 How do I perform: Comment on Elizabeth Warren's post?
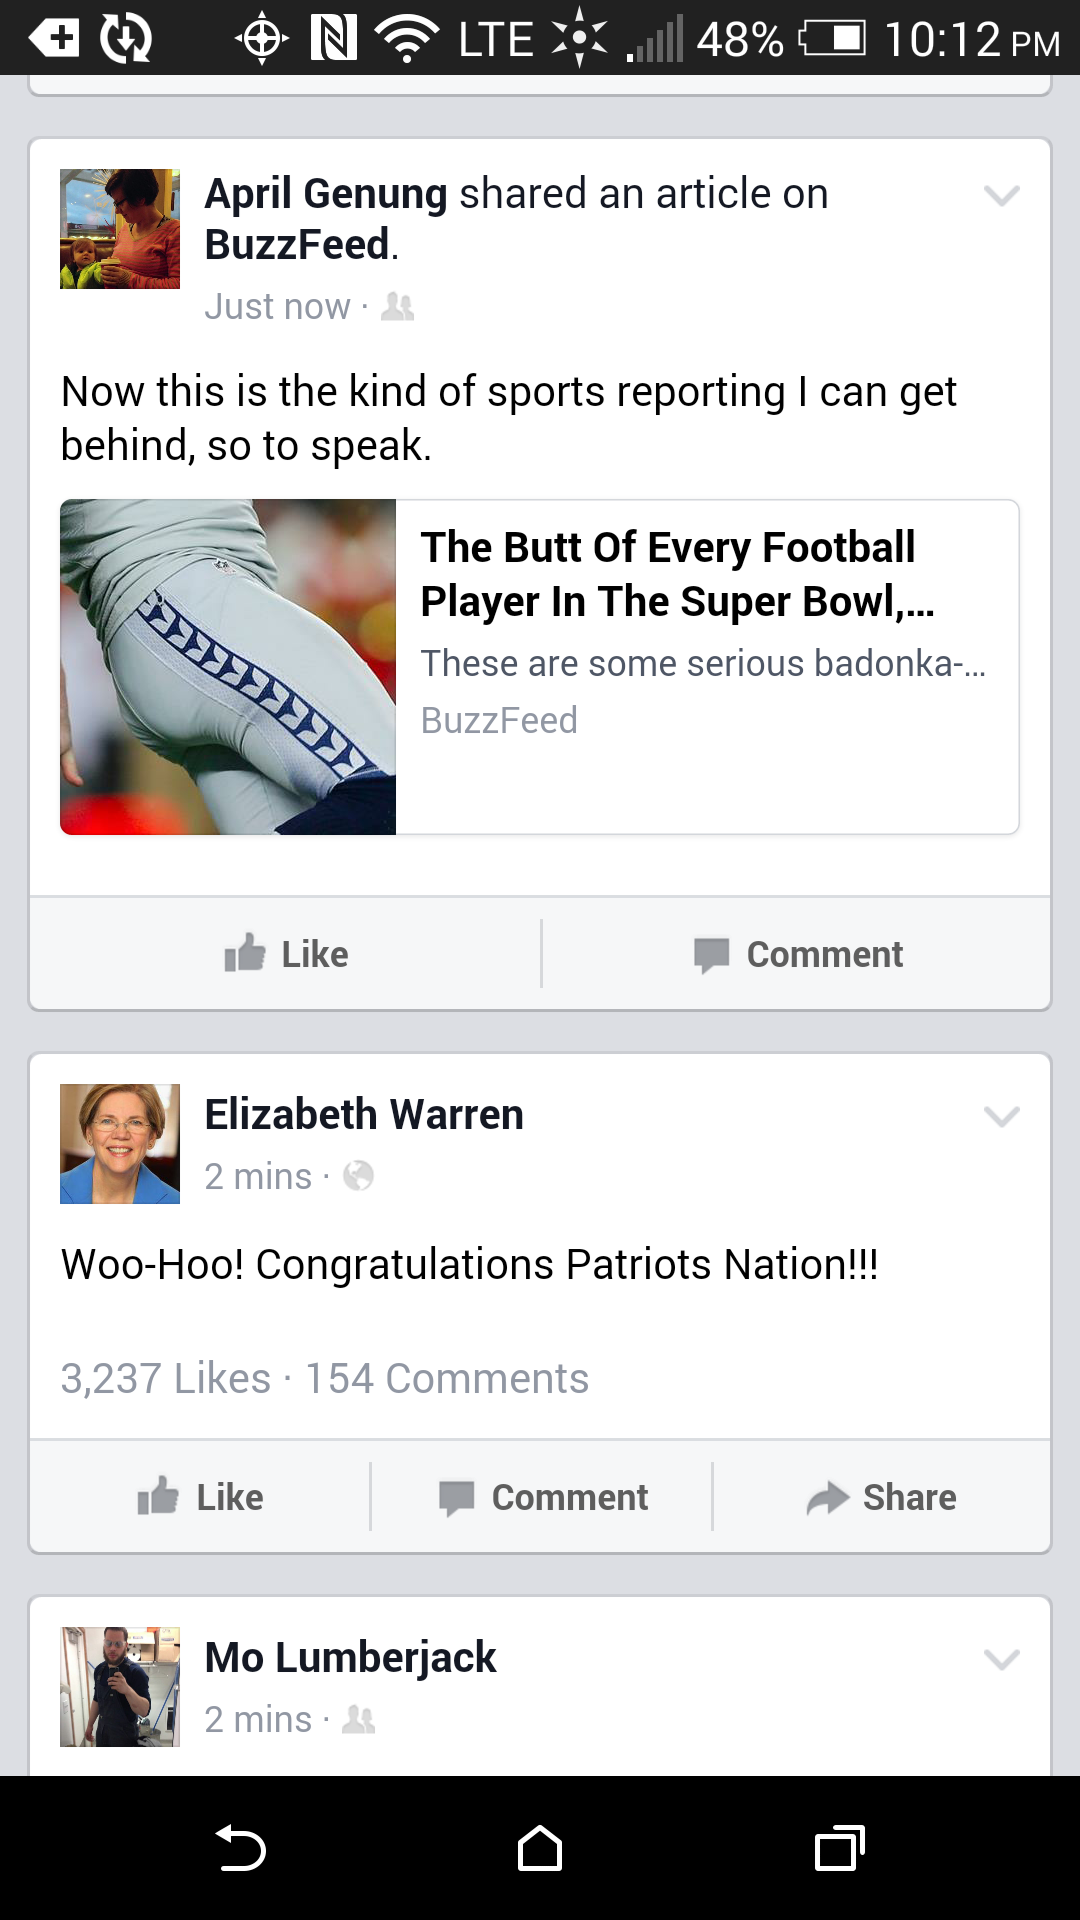(543, 1497)
